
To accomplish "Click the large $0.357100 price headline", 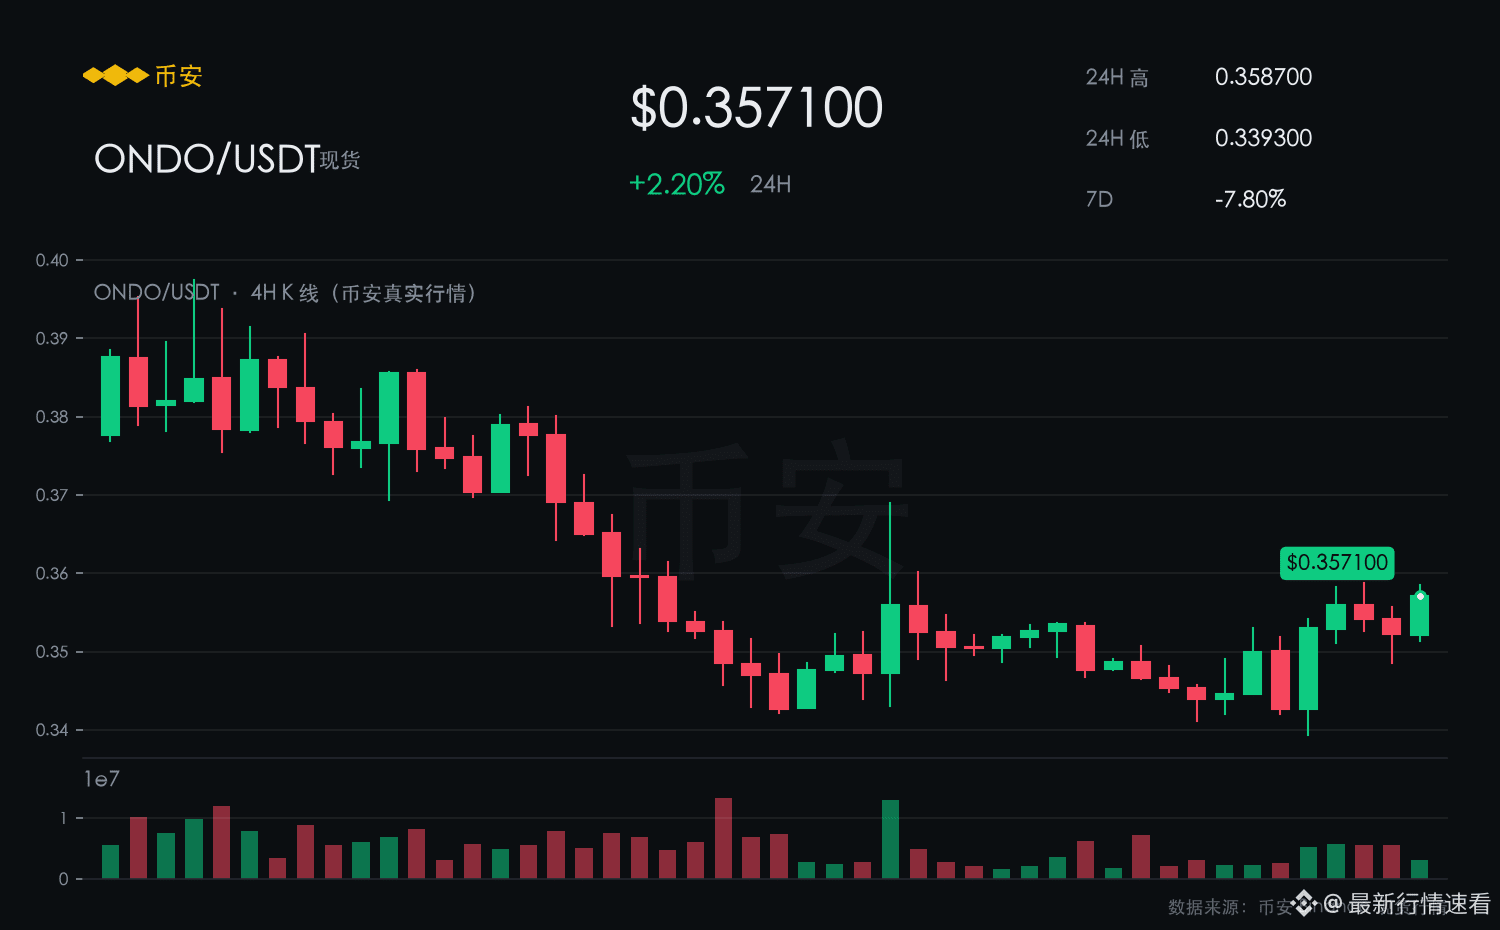I will pos(757,107).
